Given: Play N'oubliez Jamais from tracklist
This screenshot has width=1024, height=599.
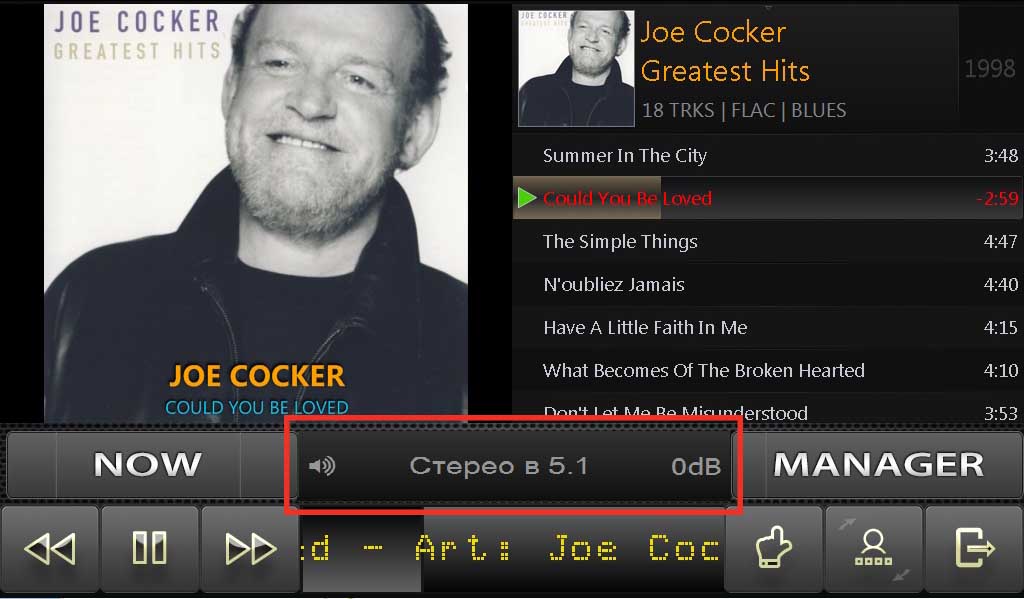Looking at the screenshot, I should pyautogui.click(x=767, y=285).
